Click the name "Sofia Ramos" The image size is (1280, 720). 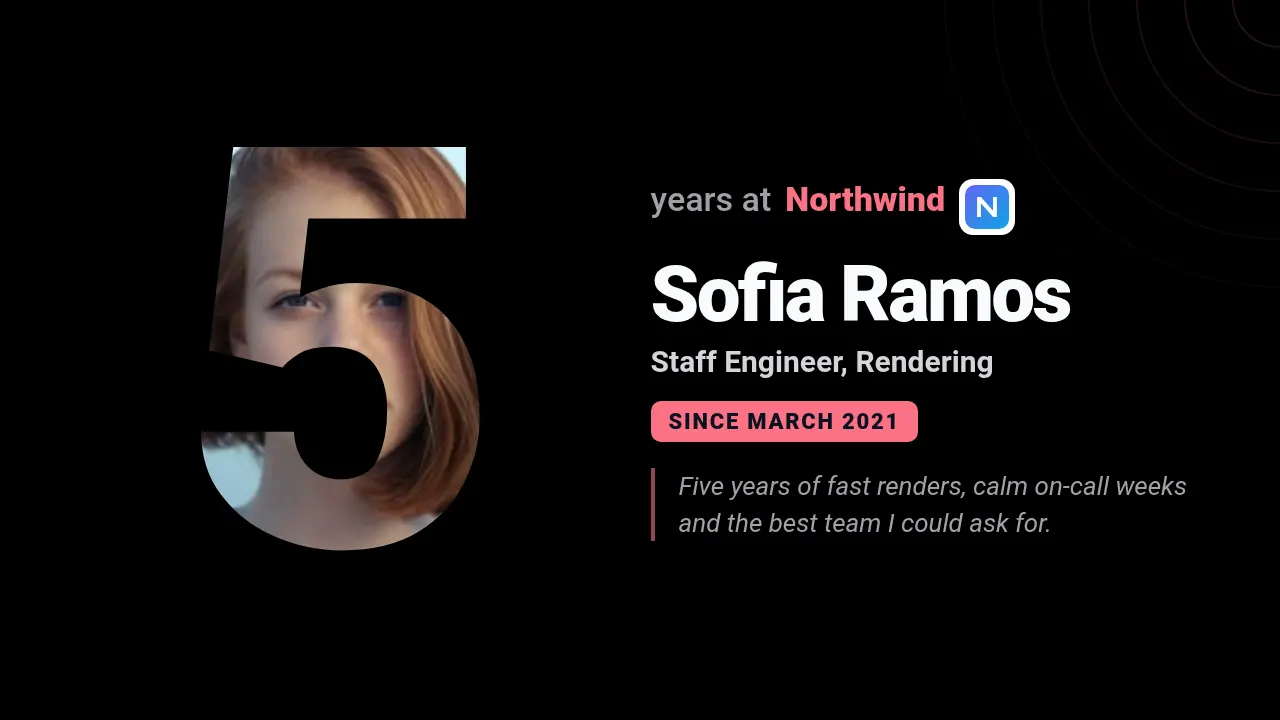(861, 294)
